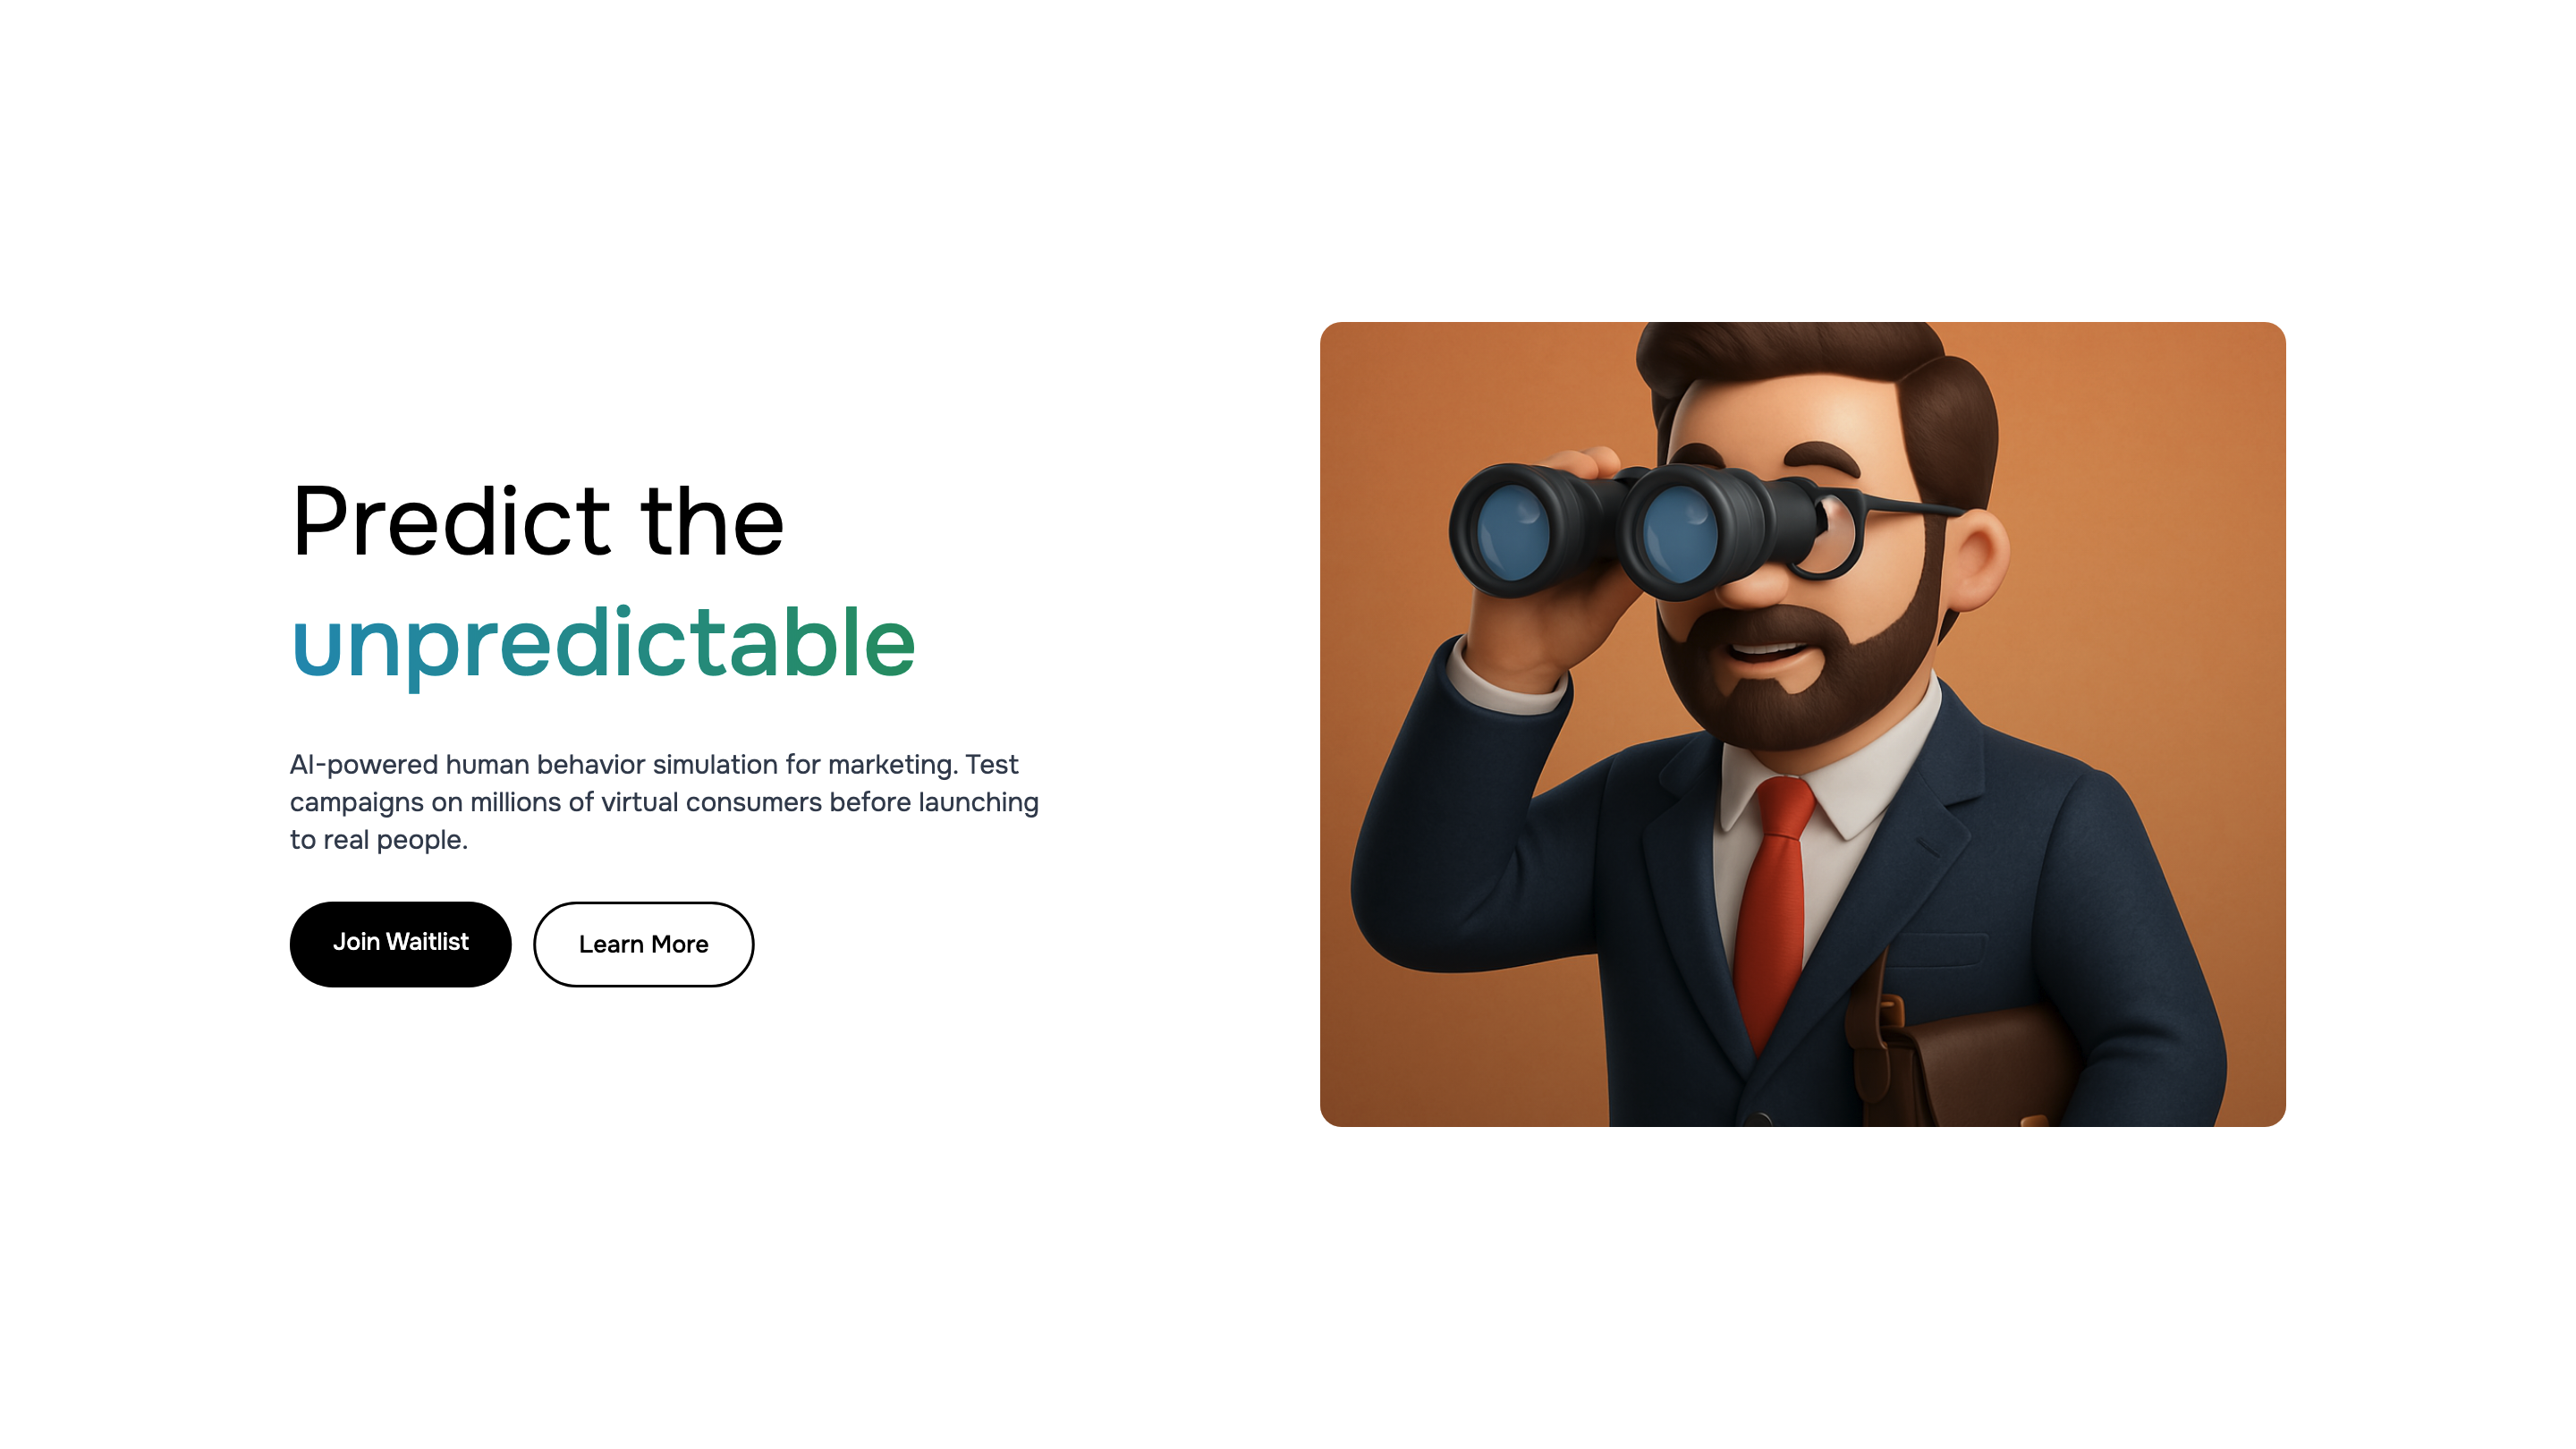Screen dimensions: 2576x1449
Task: Click the character's ear
Action: [1975, 560]
